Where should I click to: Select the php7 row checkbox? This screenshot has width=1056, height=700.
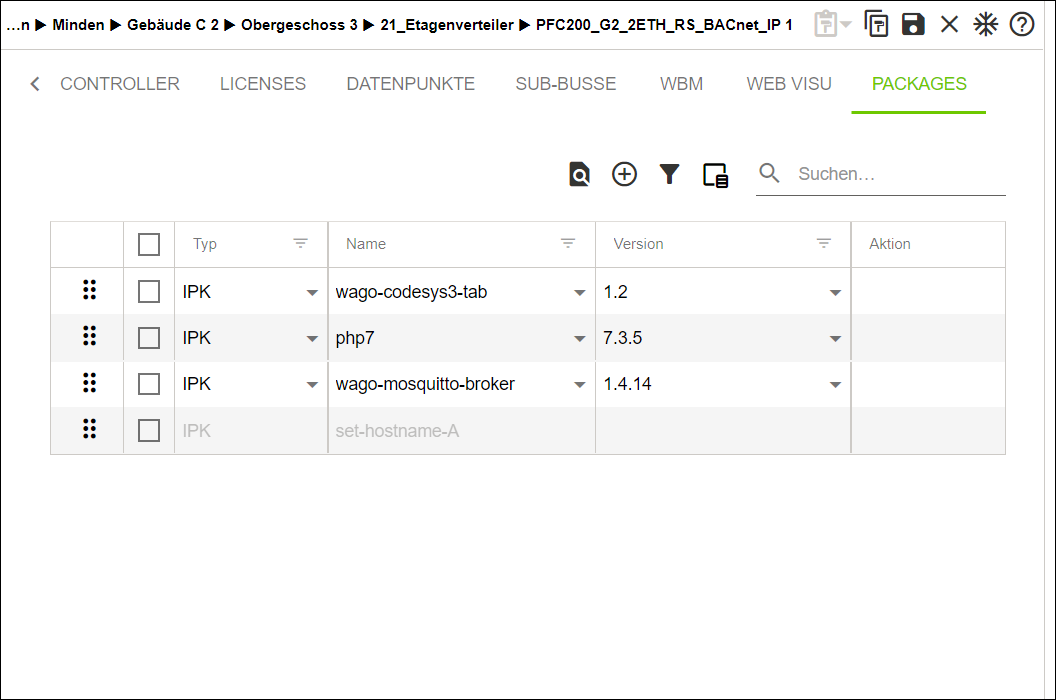pyautogui.click(x=149, y=338)
